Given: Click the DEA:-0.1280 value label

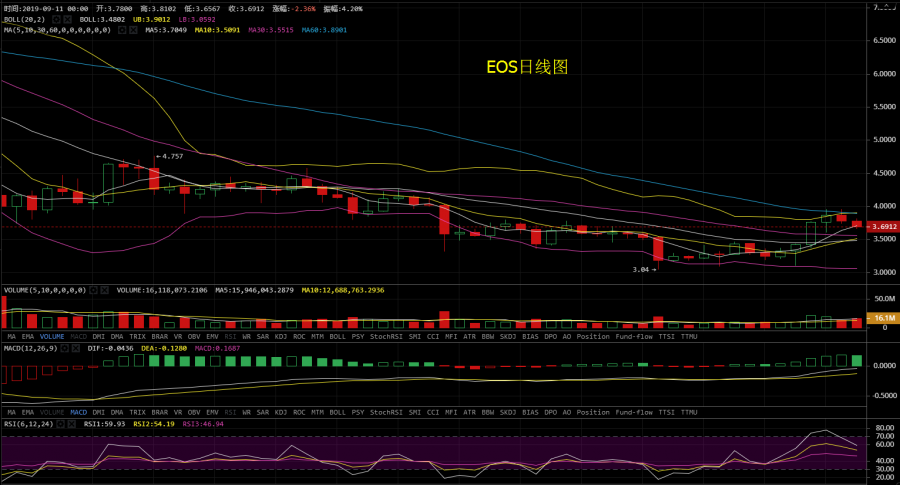Looking at the screenshot, I should point(164,348).
